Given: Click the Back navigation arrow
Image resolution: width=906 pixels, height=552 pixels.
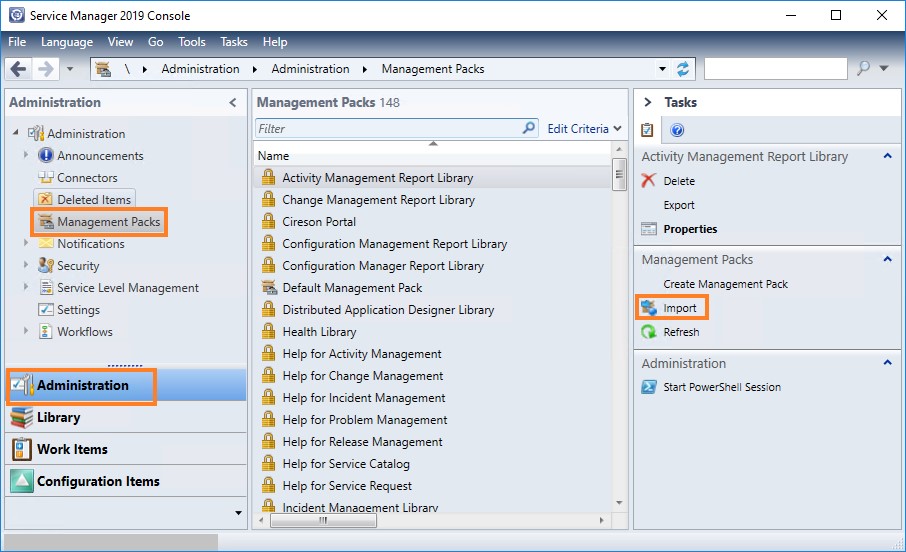Looking at the screenshot, I should click(x=18, y=69).
